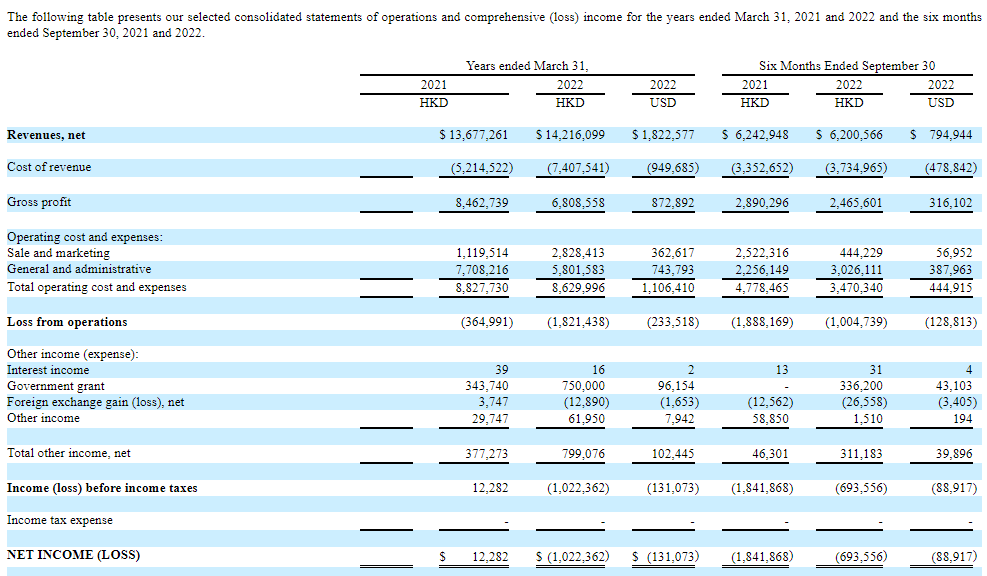Image resolution: width=987 pixels, height=576 pixels.
Task: Click gross profit value 316,102
Action: pos(950,203)
